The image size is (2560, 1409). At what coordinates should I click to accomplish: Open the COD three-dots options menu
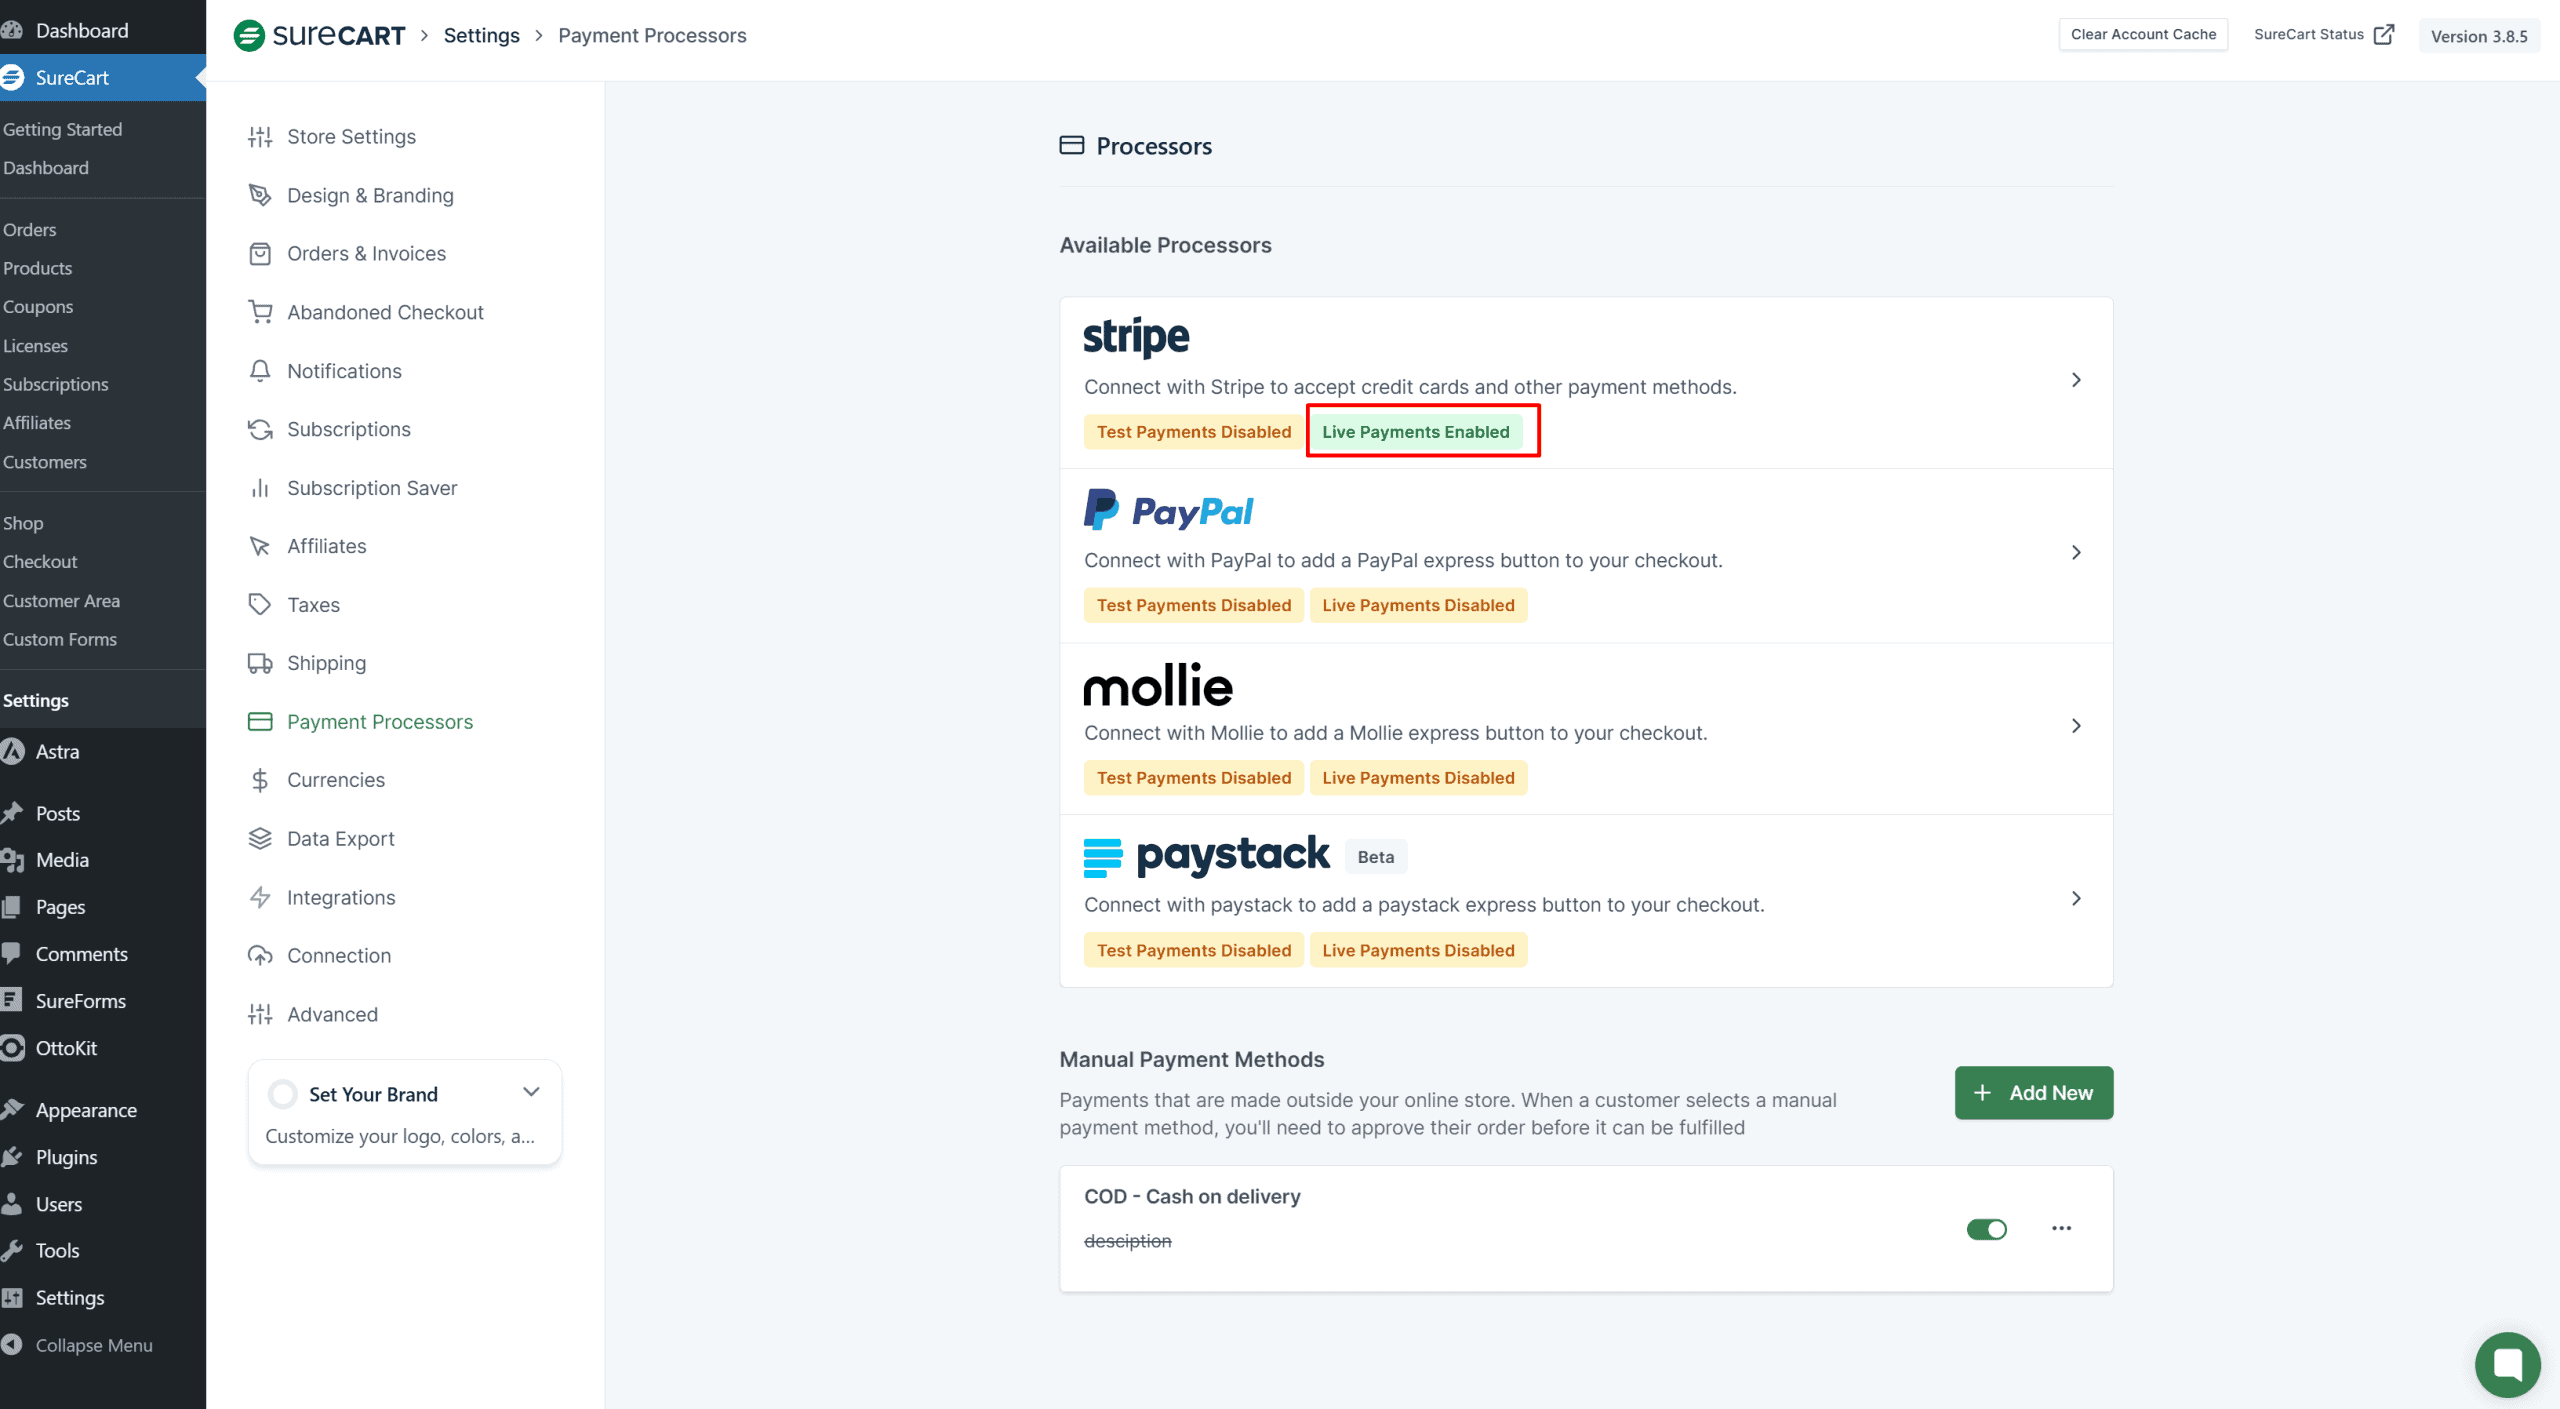click(2061, 1228)
